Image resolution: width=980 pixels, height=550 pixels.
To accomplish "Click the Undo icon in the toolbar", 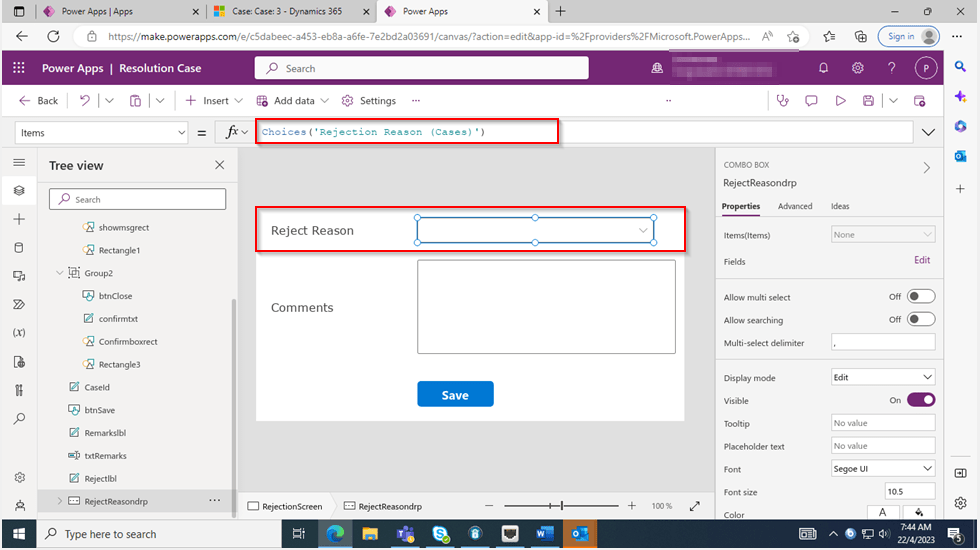I will pos(85,101).
